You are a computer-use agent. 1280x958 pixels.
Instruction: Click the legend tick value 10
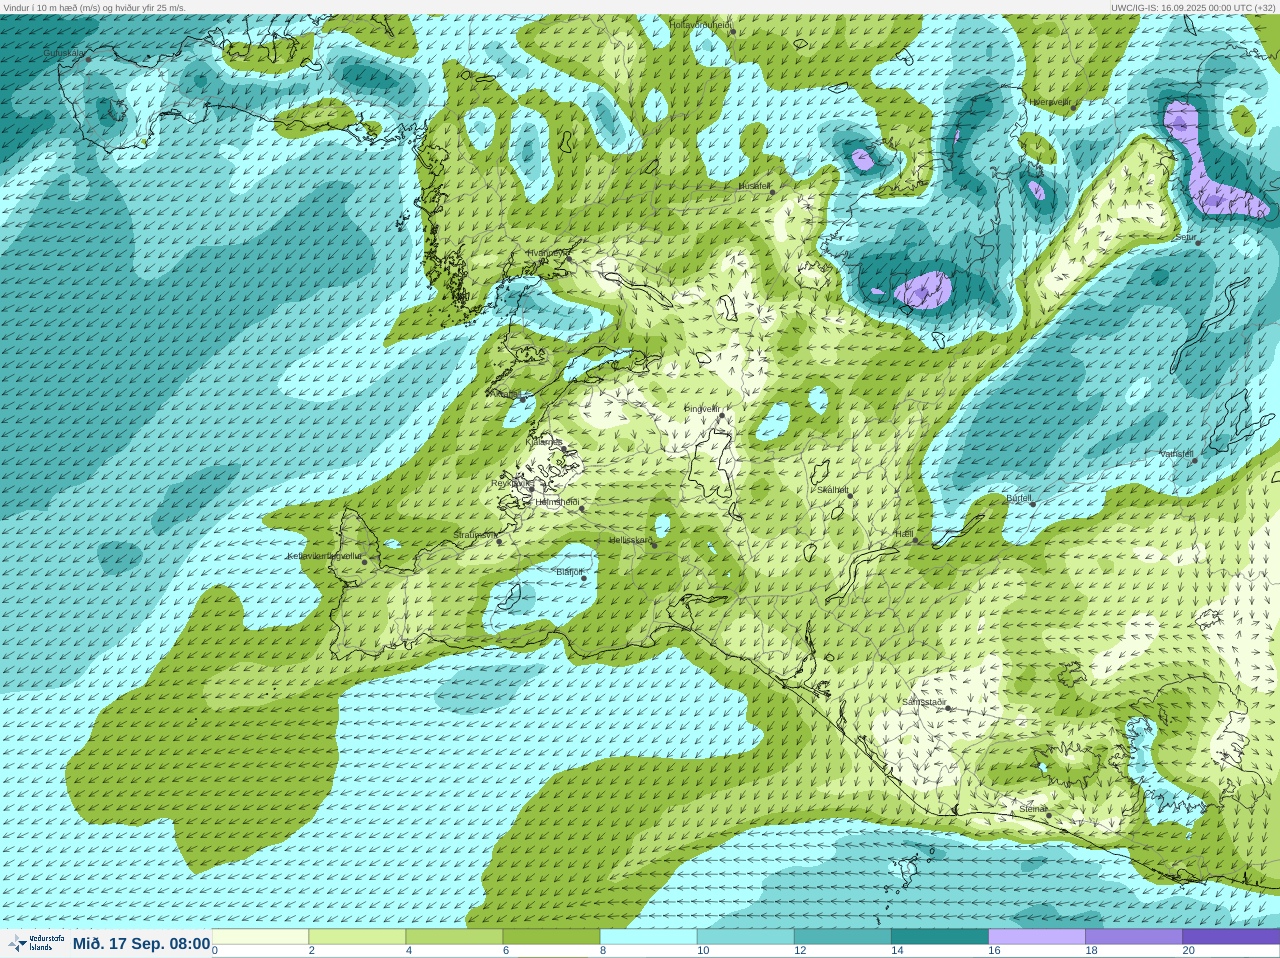pyautogui.click(x=703, y=951)
